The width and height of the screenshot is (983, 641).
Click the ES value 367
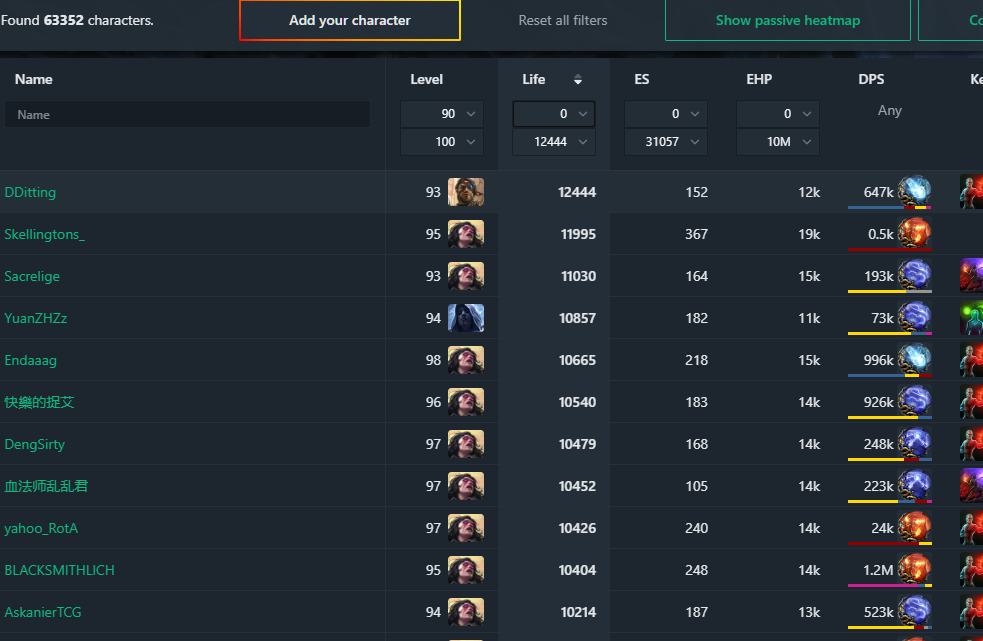point(696,234)
